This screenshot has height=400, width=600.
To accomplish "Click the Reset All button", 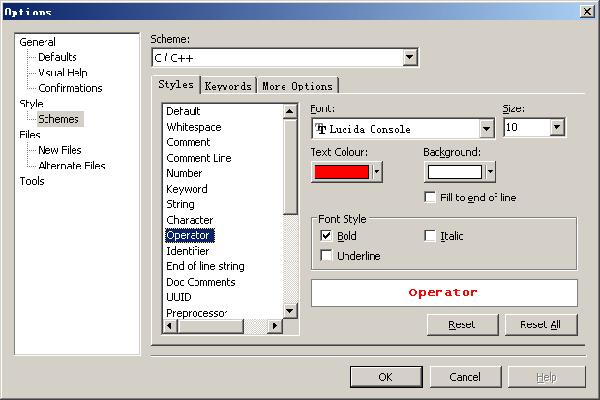I will [x=541, y=325].
